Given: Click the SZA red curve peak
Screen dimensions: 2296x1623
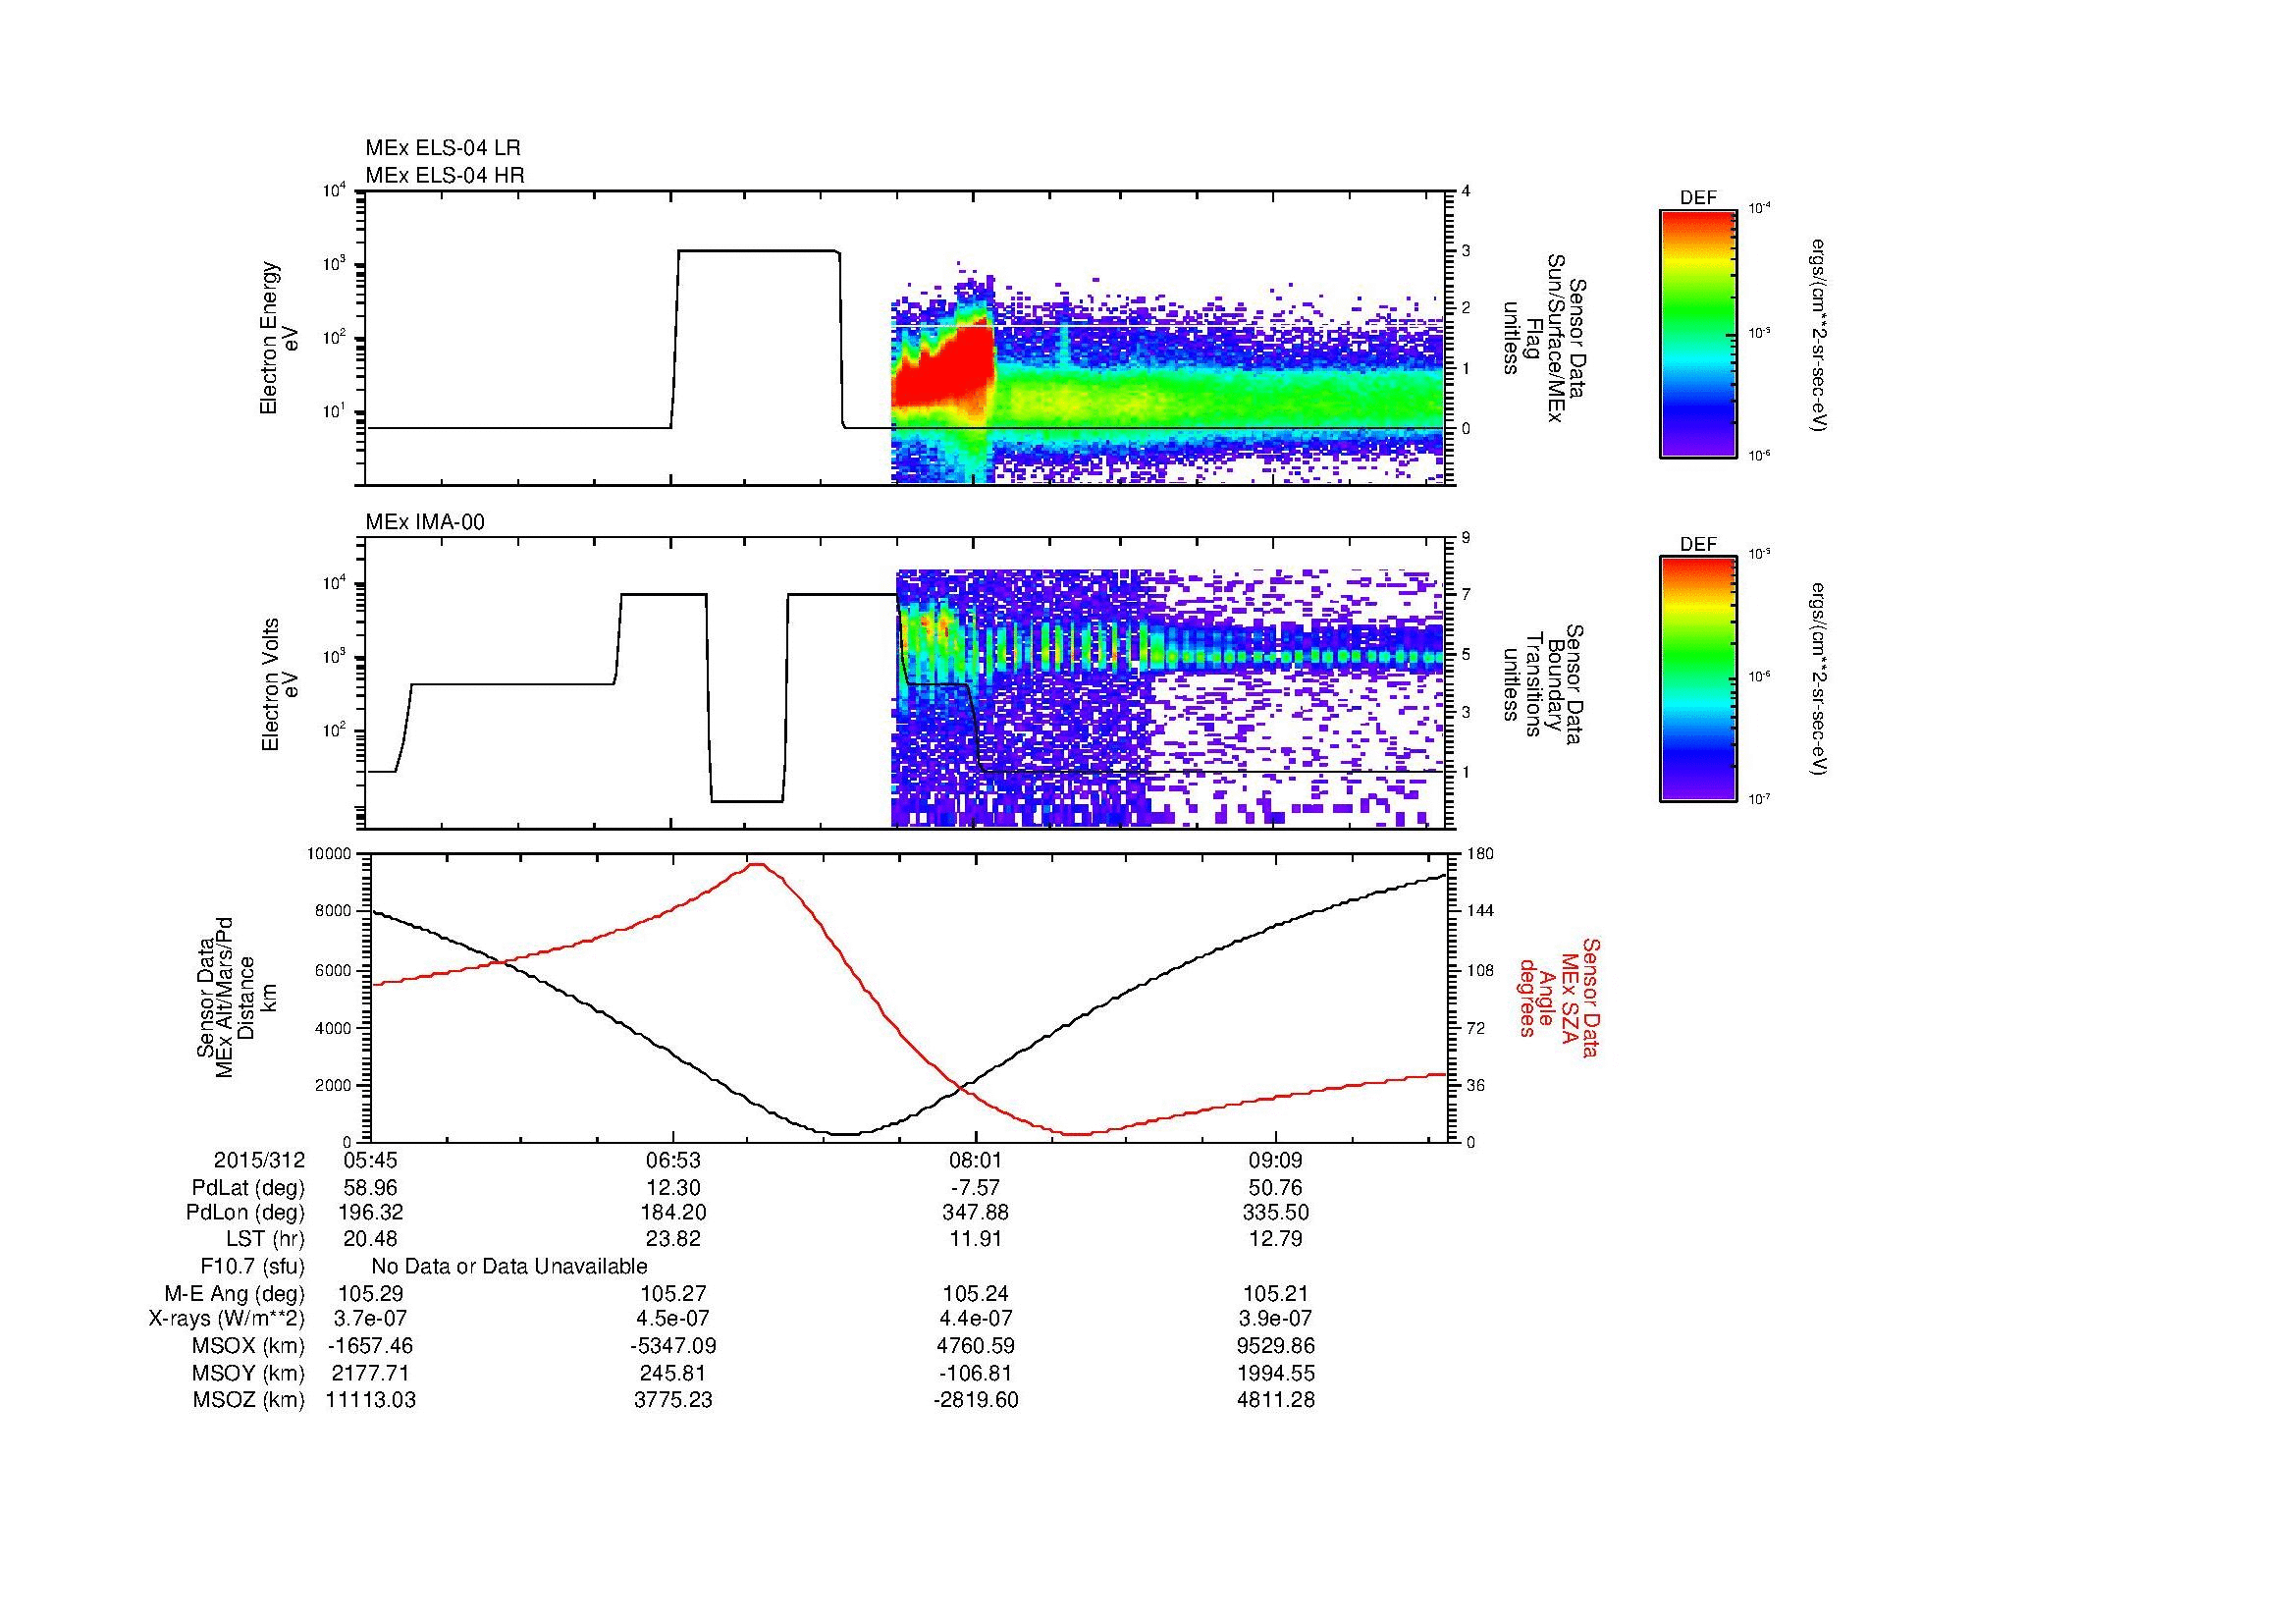Looking at the screenshot, I should point(757,865).
